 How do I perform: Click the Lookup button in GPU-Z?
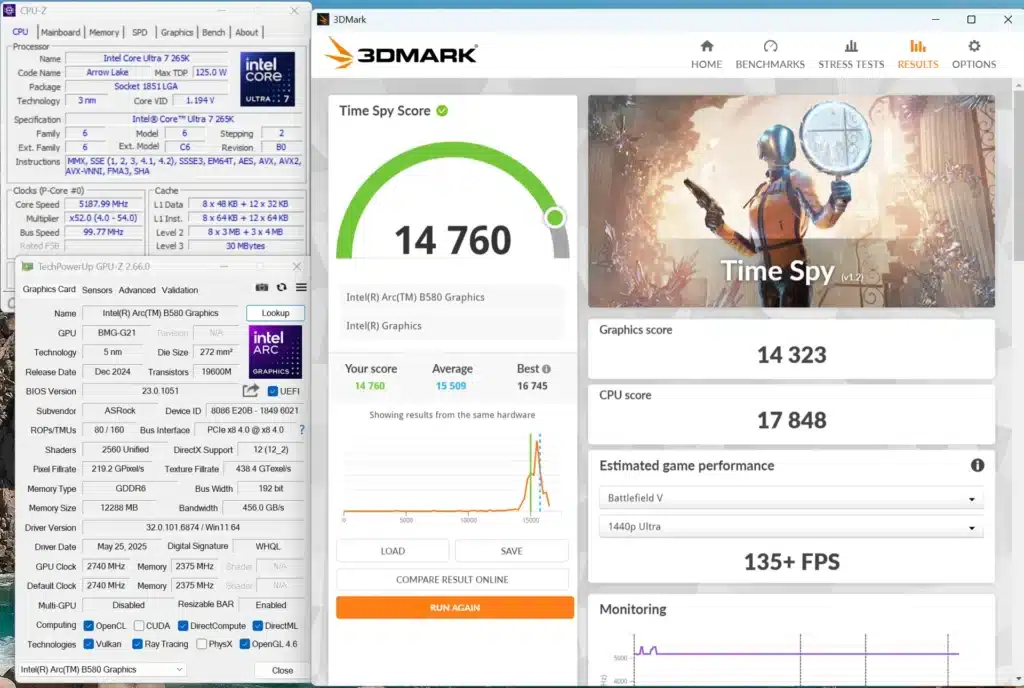276,313
